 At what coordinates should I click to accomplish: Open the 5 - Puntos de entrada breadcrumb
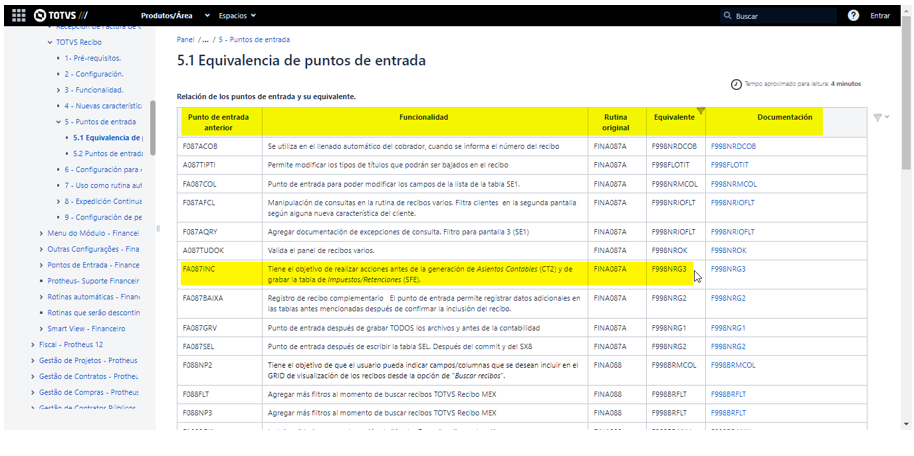(x=254, y=40)
